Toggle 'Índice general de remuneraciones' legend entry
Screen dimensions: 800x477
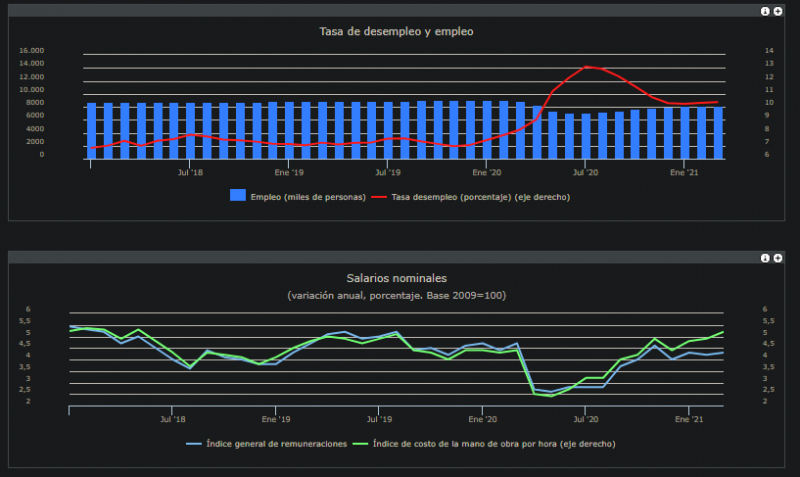[x=276, y=443]
